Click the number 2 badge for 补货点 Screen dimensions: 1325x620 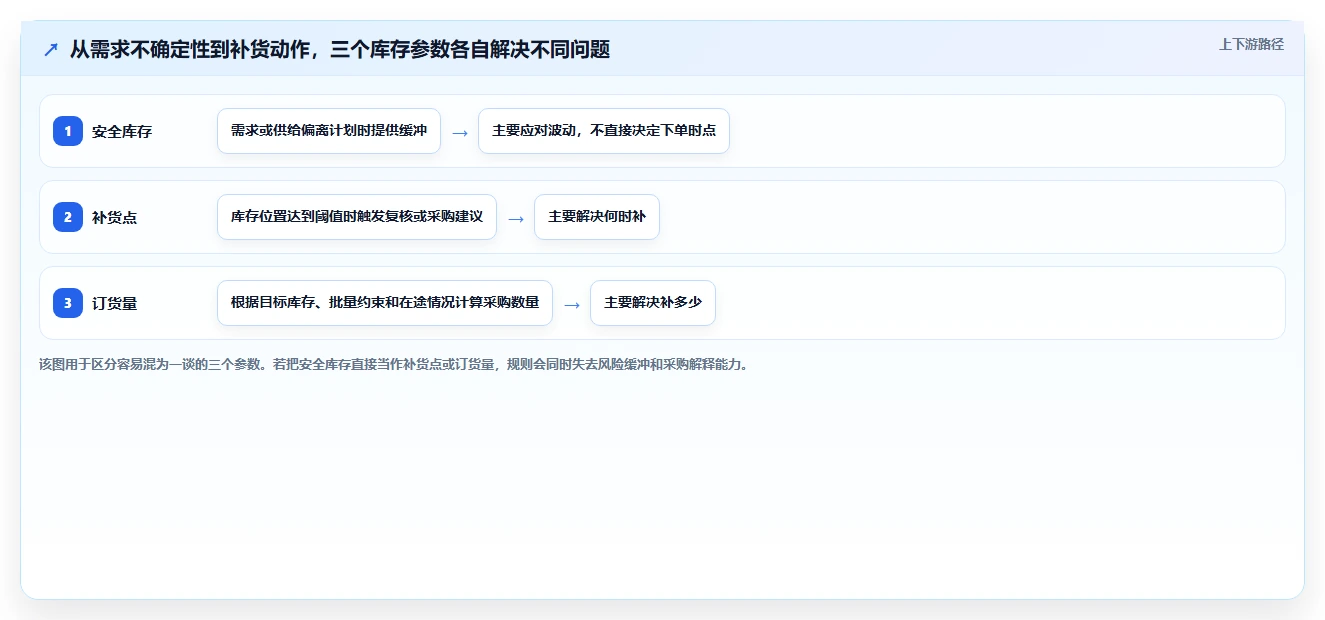(x=68, y=217)
